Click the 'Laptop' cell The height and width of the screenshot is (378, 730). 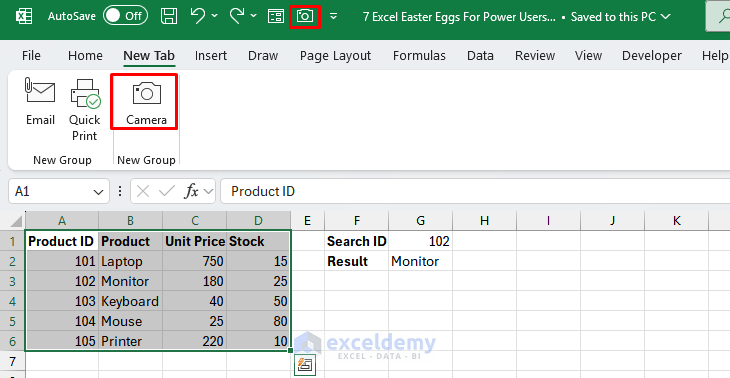(130, 262)
